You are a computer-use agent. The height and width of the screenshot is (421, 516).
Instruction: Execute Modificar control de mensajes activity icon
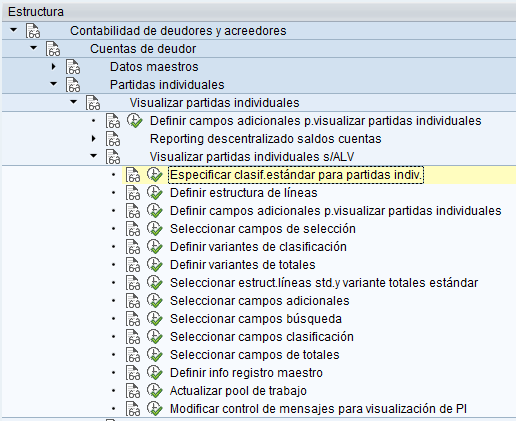click(x=155, y=409)
